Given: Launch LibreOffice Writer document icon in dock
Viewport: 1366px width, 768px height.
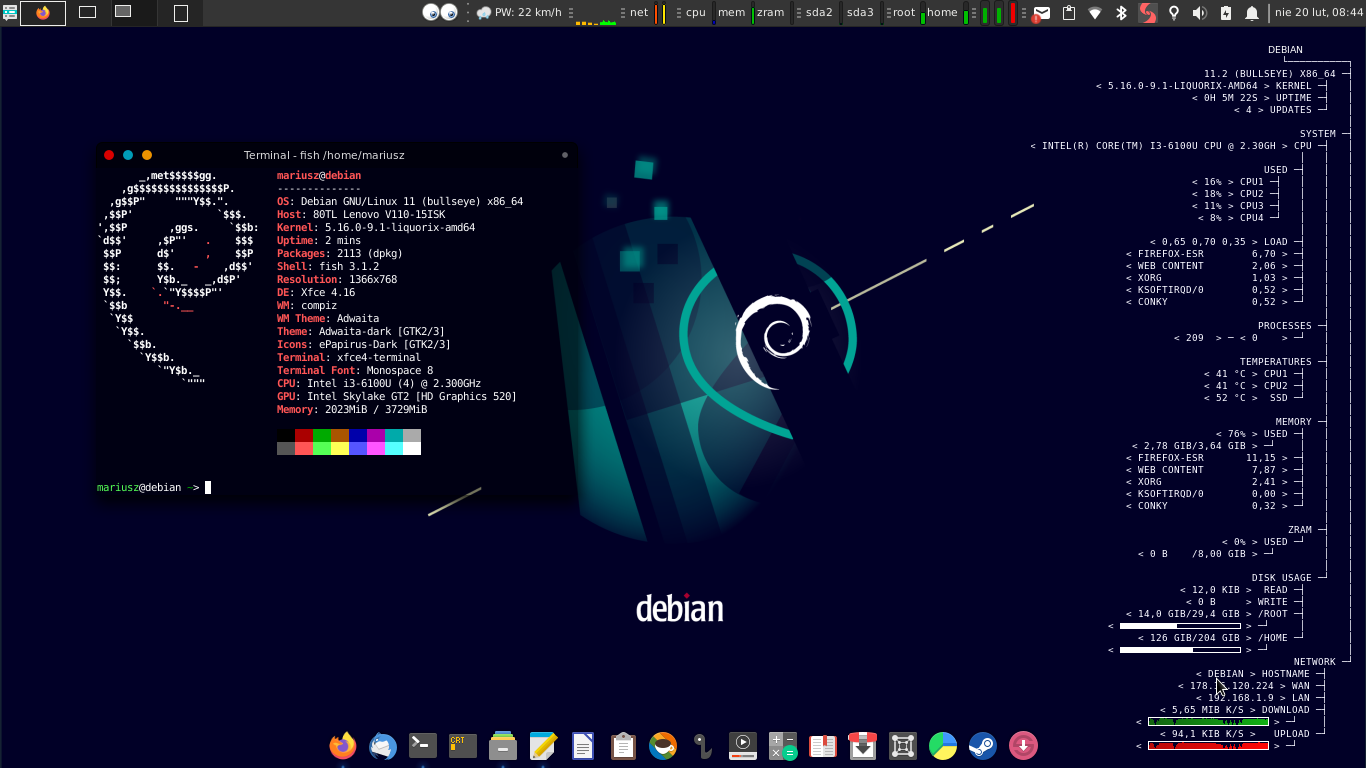Looking at the screenshot, I should pos(583,745).
